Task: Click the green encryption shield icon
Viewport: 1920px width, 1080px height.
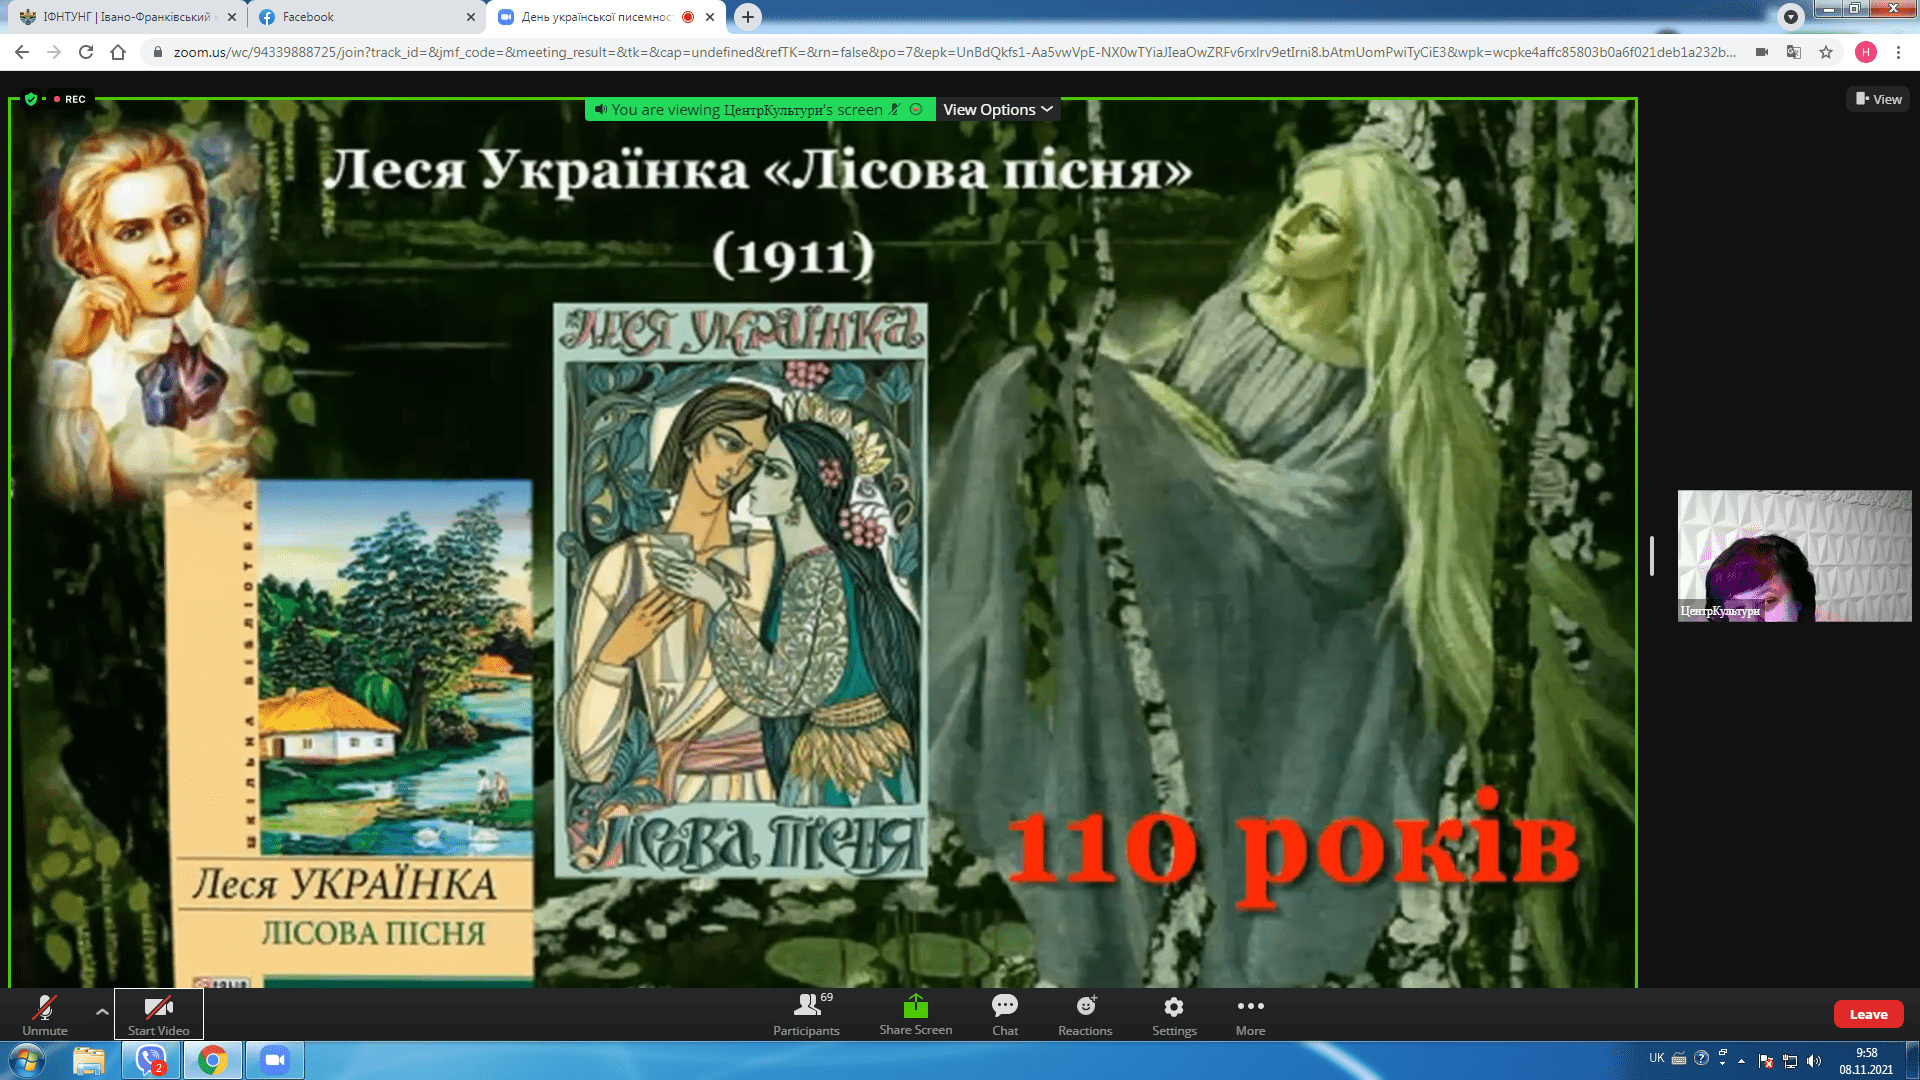Action: (x=31, y=99)
